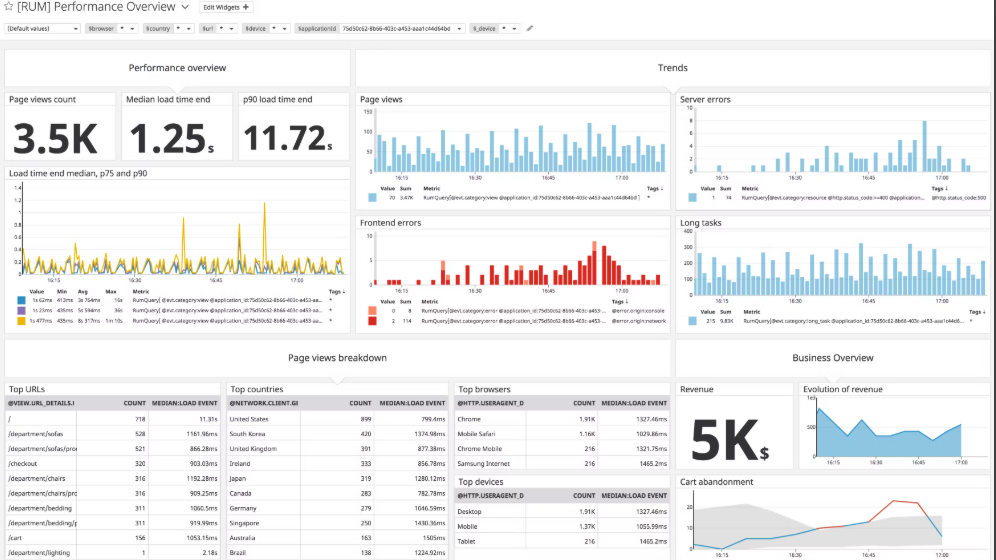
Task: Click the pencil icon to edit template variables
Action: [x=530, y=29]
